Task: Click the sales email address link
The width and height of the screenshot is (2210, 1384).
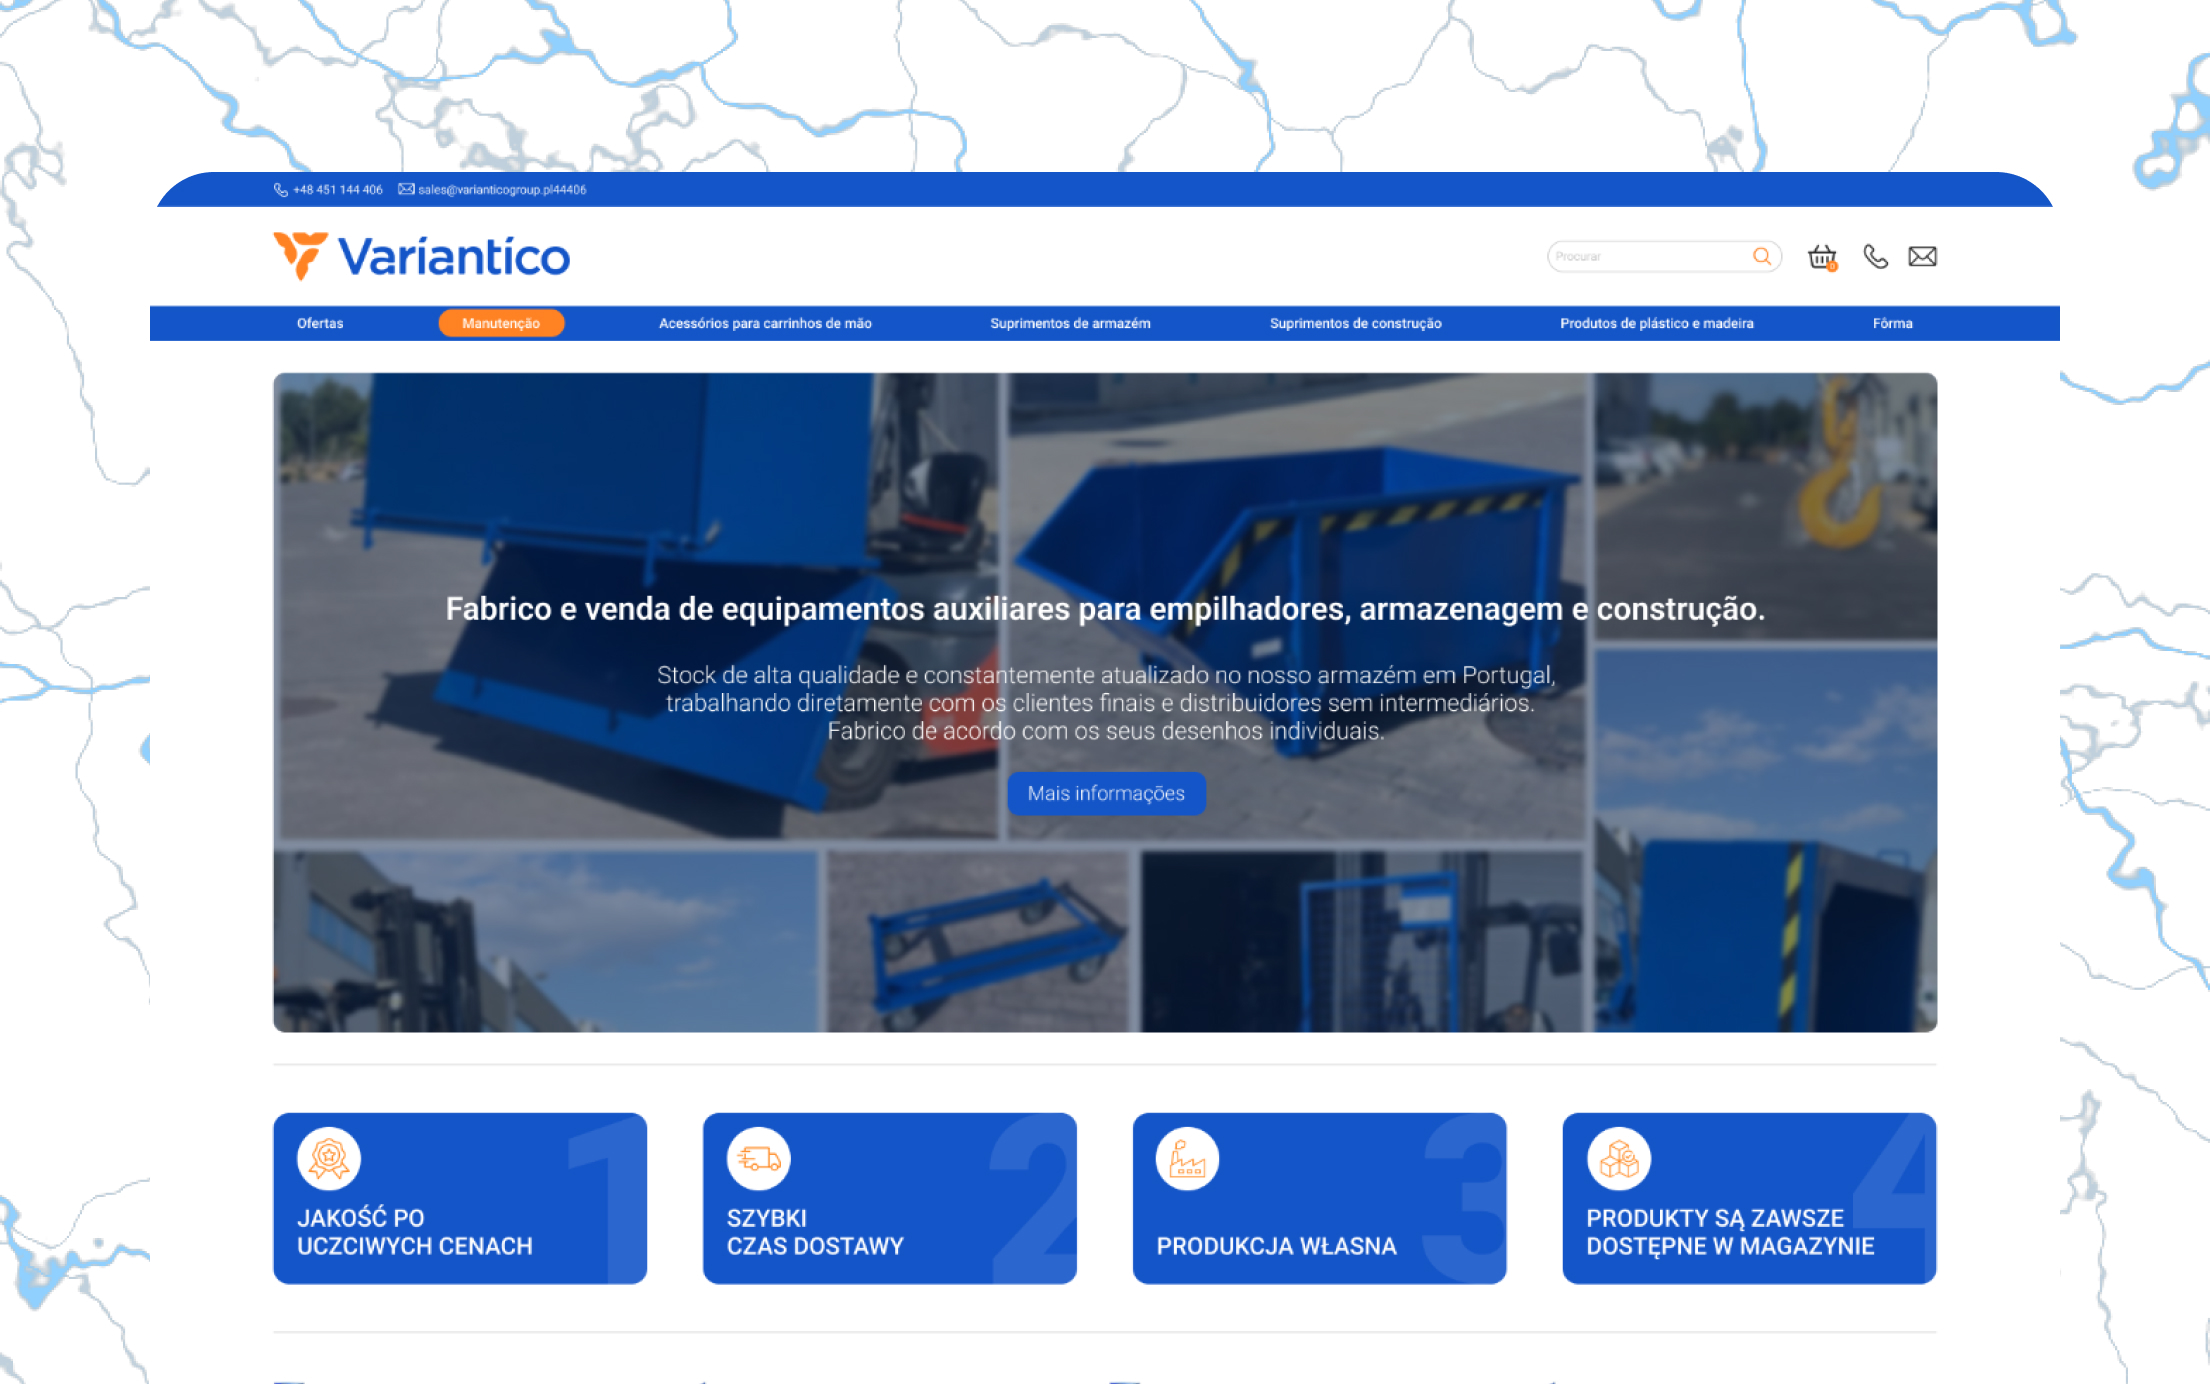Action: coord(501,190)
